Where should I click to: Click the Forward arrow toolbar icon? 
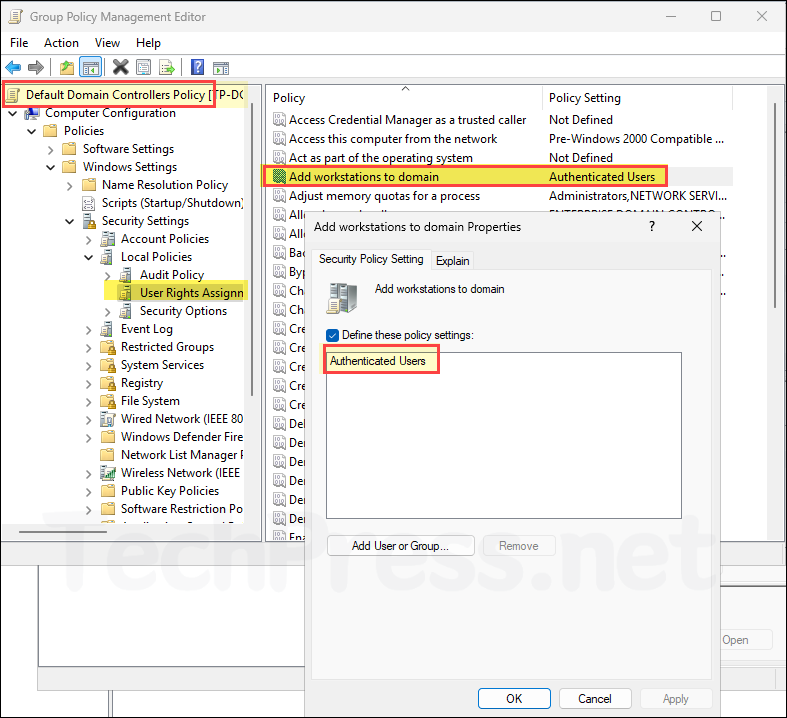36,67
